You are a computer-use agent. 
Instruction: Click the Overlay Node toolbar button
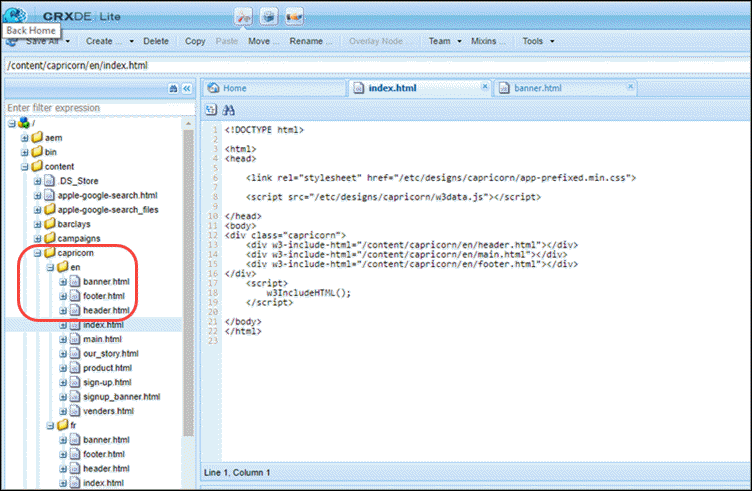click(376, 41)
